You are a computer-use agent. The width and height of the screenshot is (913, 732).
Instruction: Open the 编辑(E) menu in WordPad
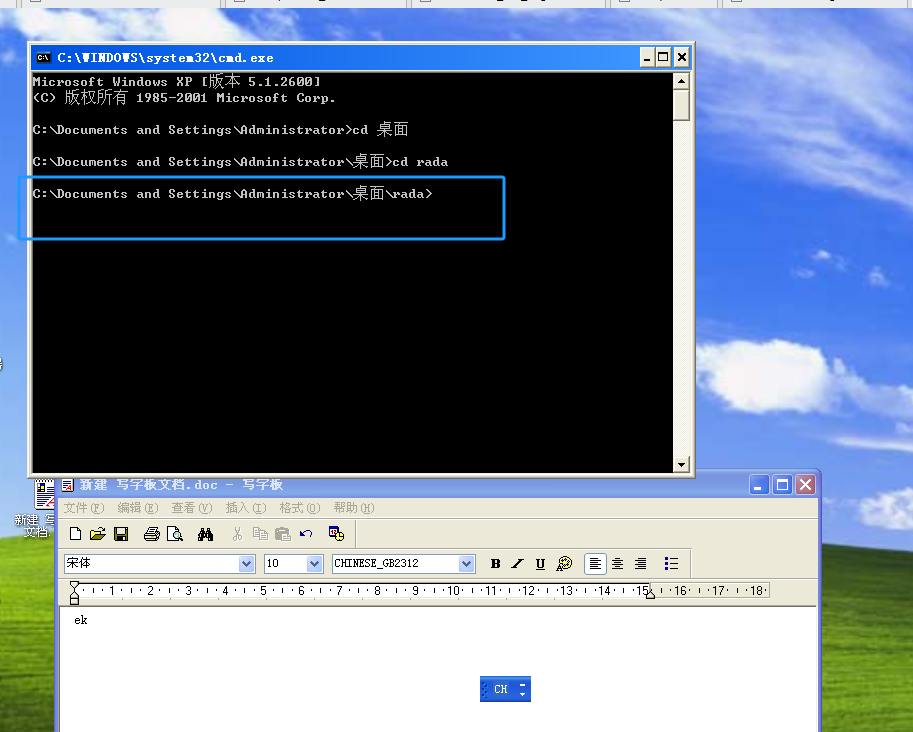pos(137,508)
